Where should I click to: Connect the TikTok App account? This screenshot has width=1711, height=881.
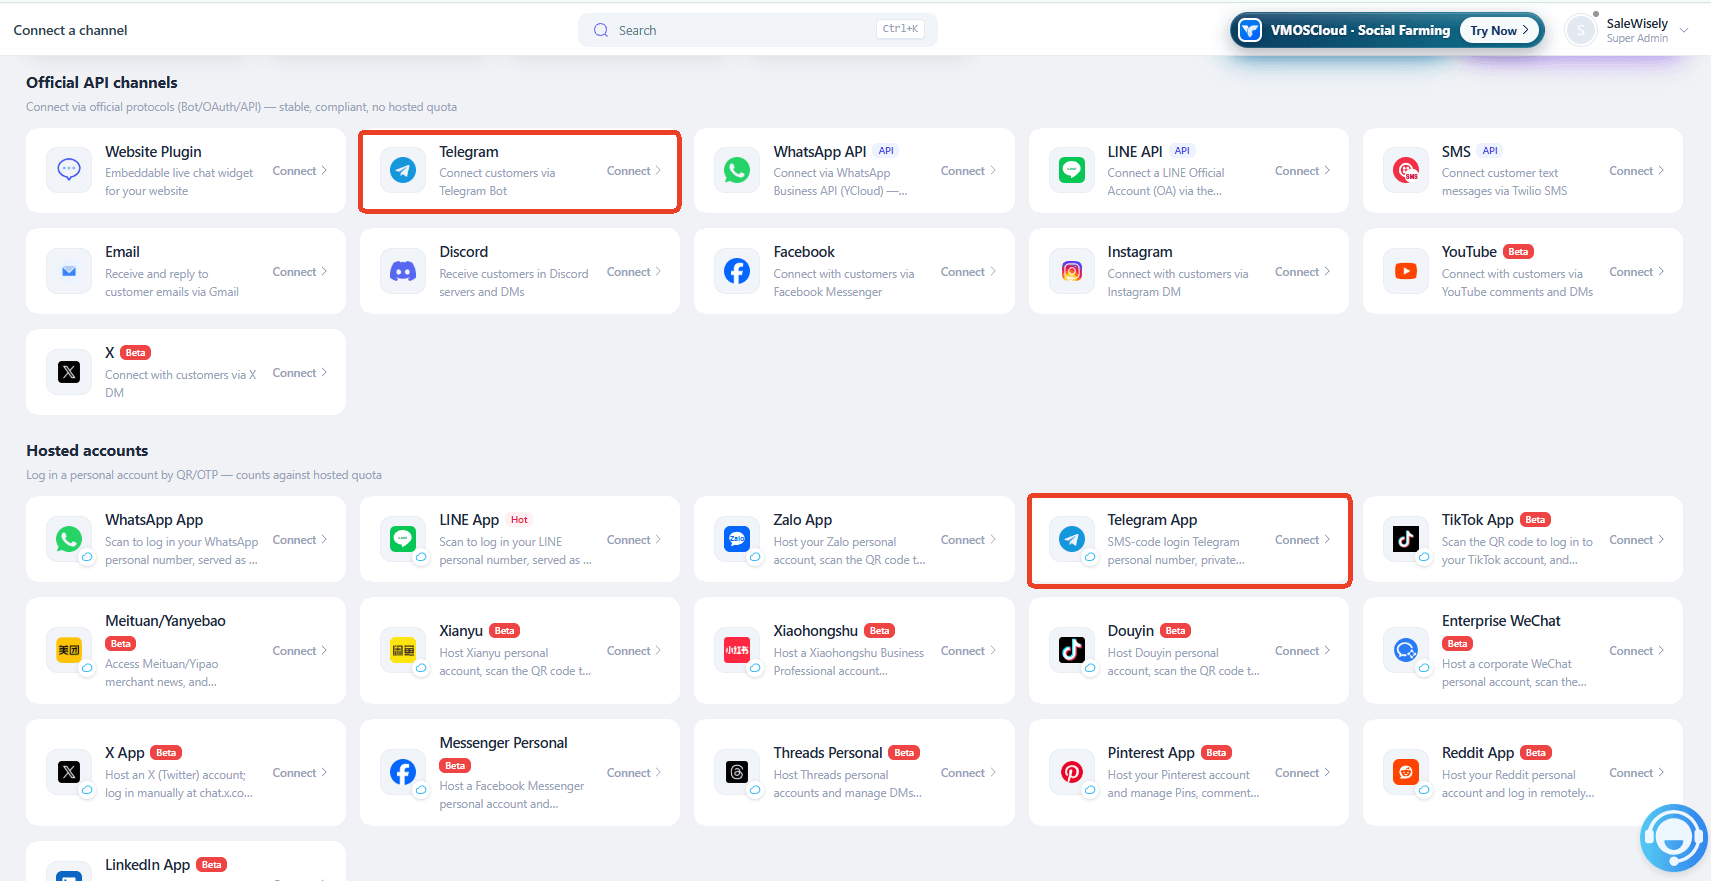(1636, 540)
